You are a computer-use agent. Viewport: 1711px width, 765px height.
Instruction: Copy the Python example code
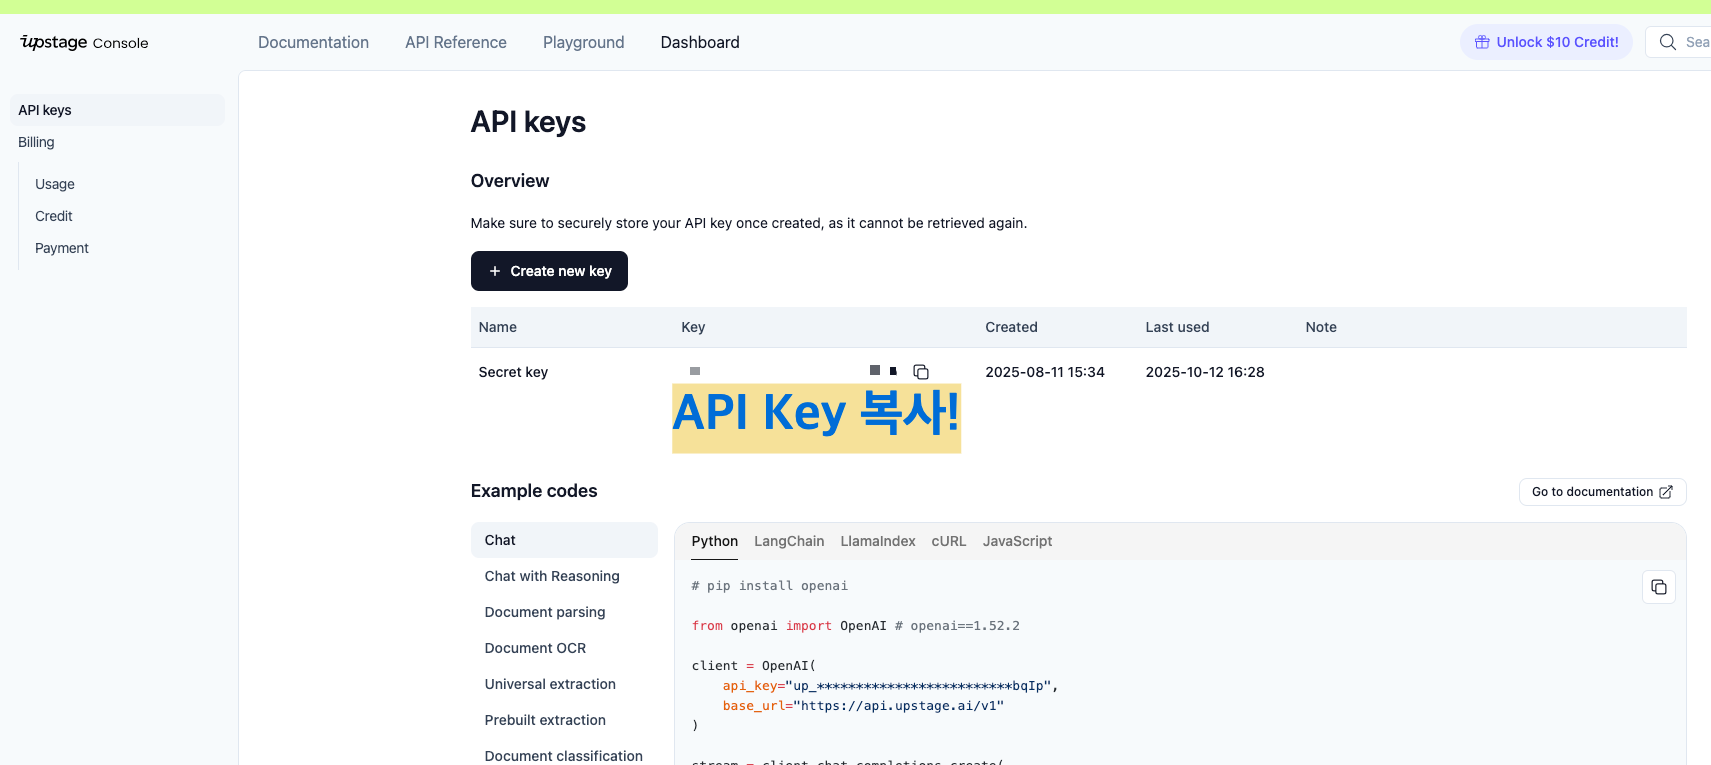pyautogui.click(x=1659, y=587)
